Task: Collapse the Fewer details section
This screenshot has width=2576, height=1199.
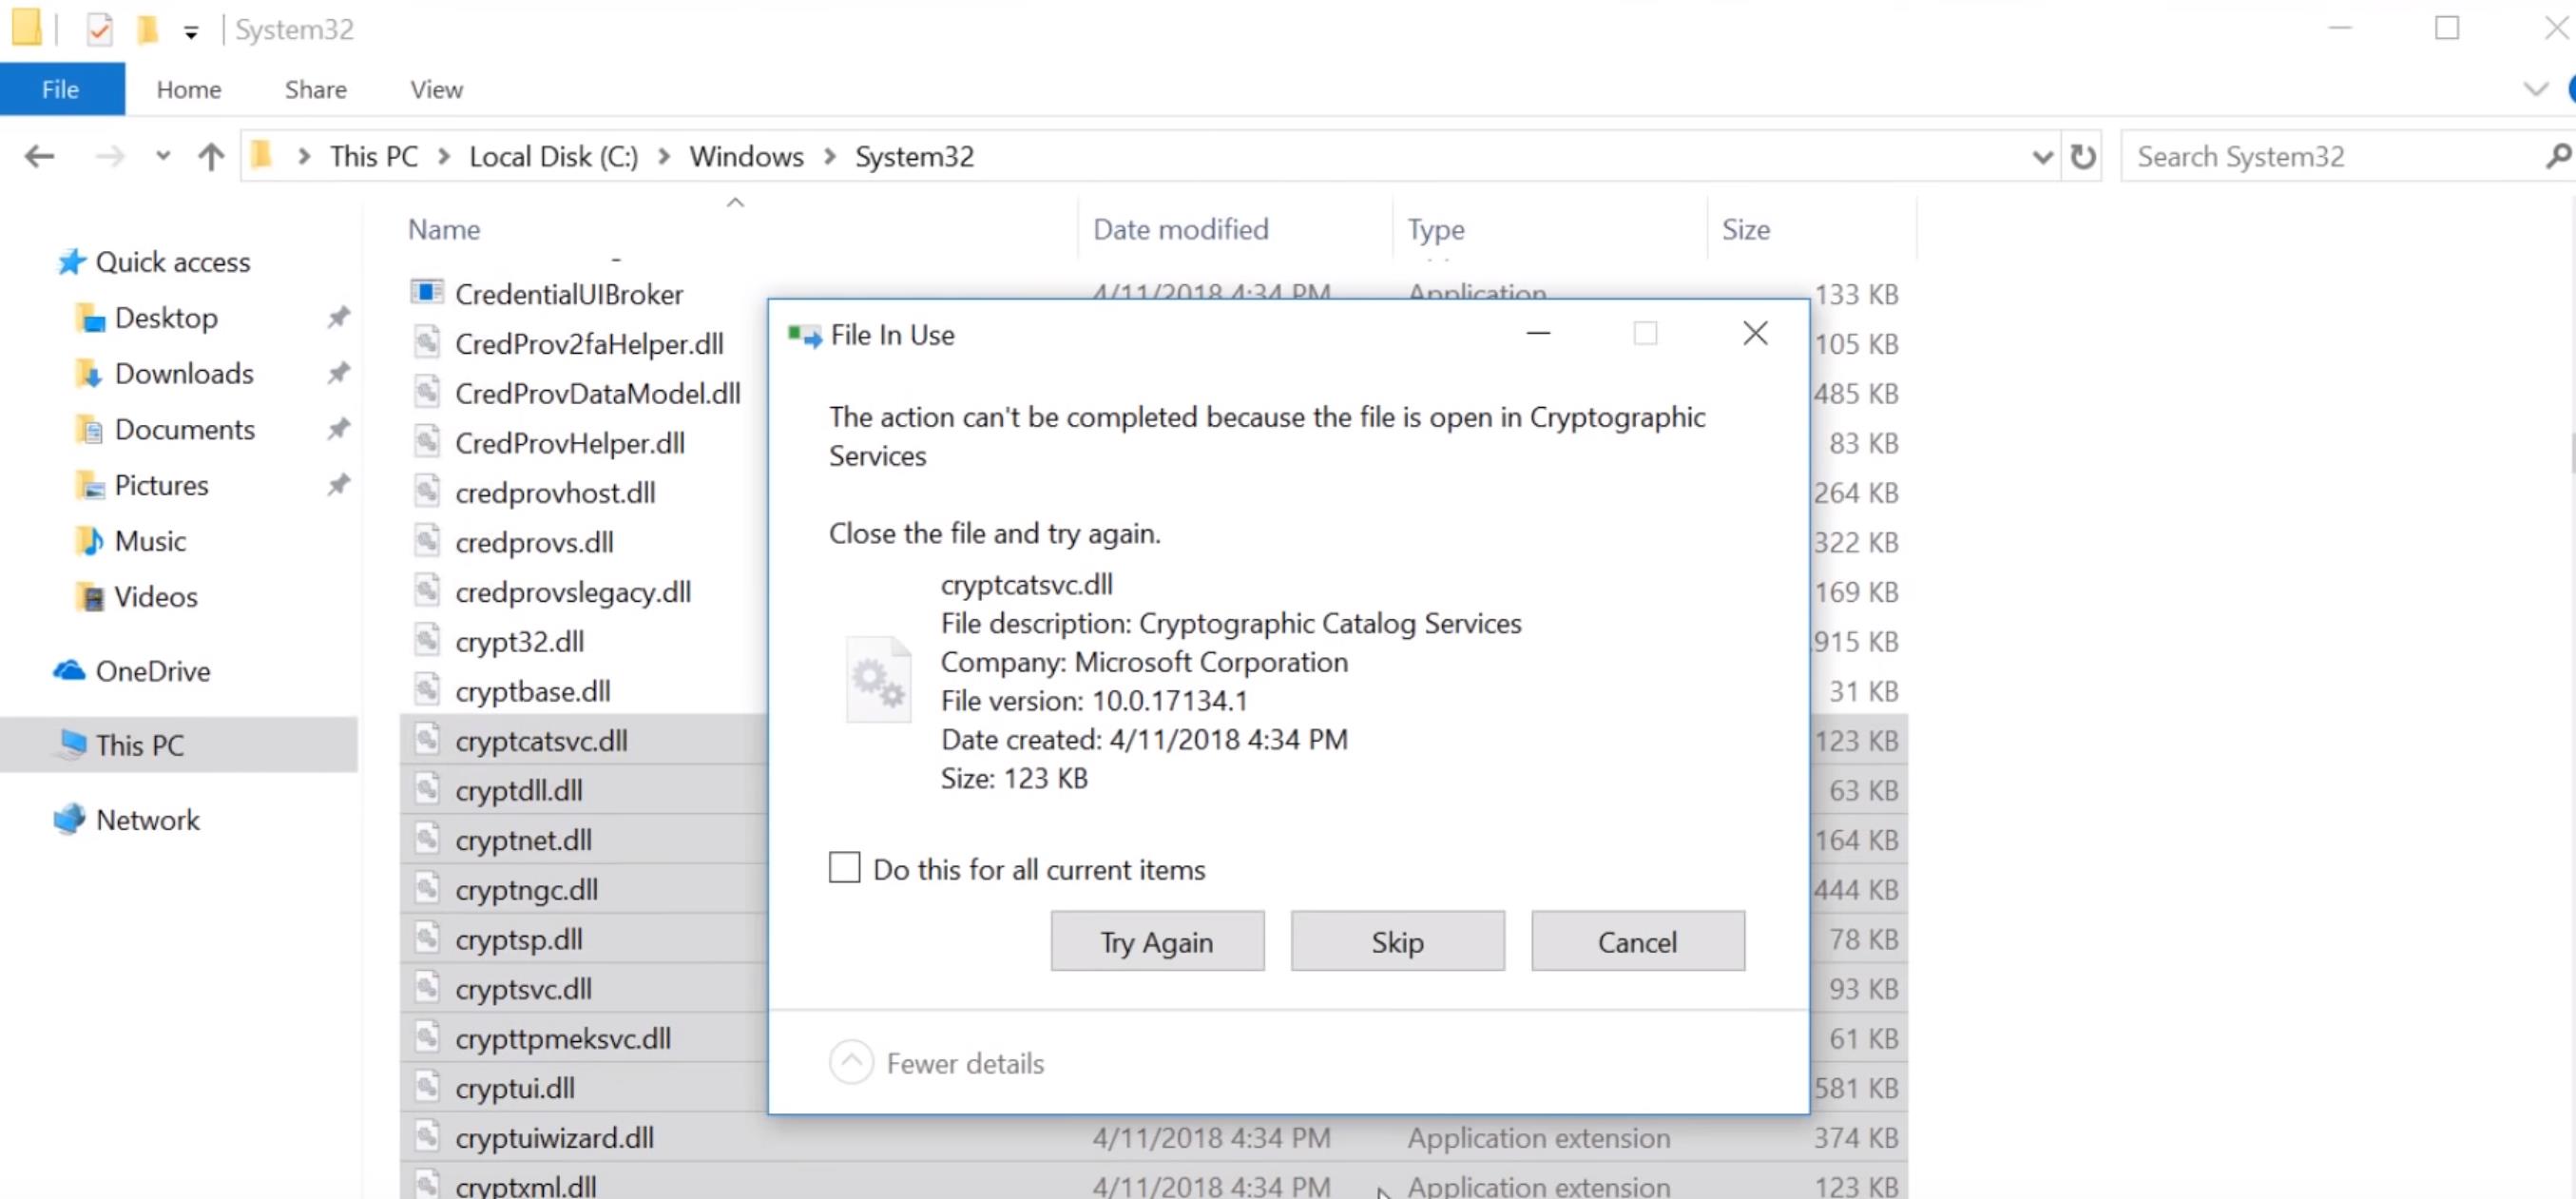Action: 851,1062
